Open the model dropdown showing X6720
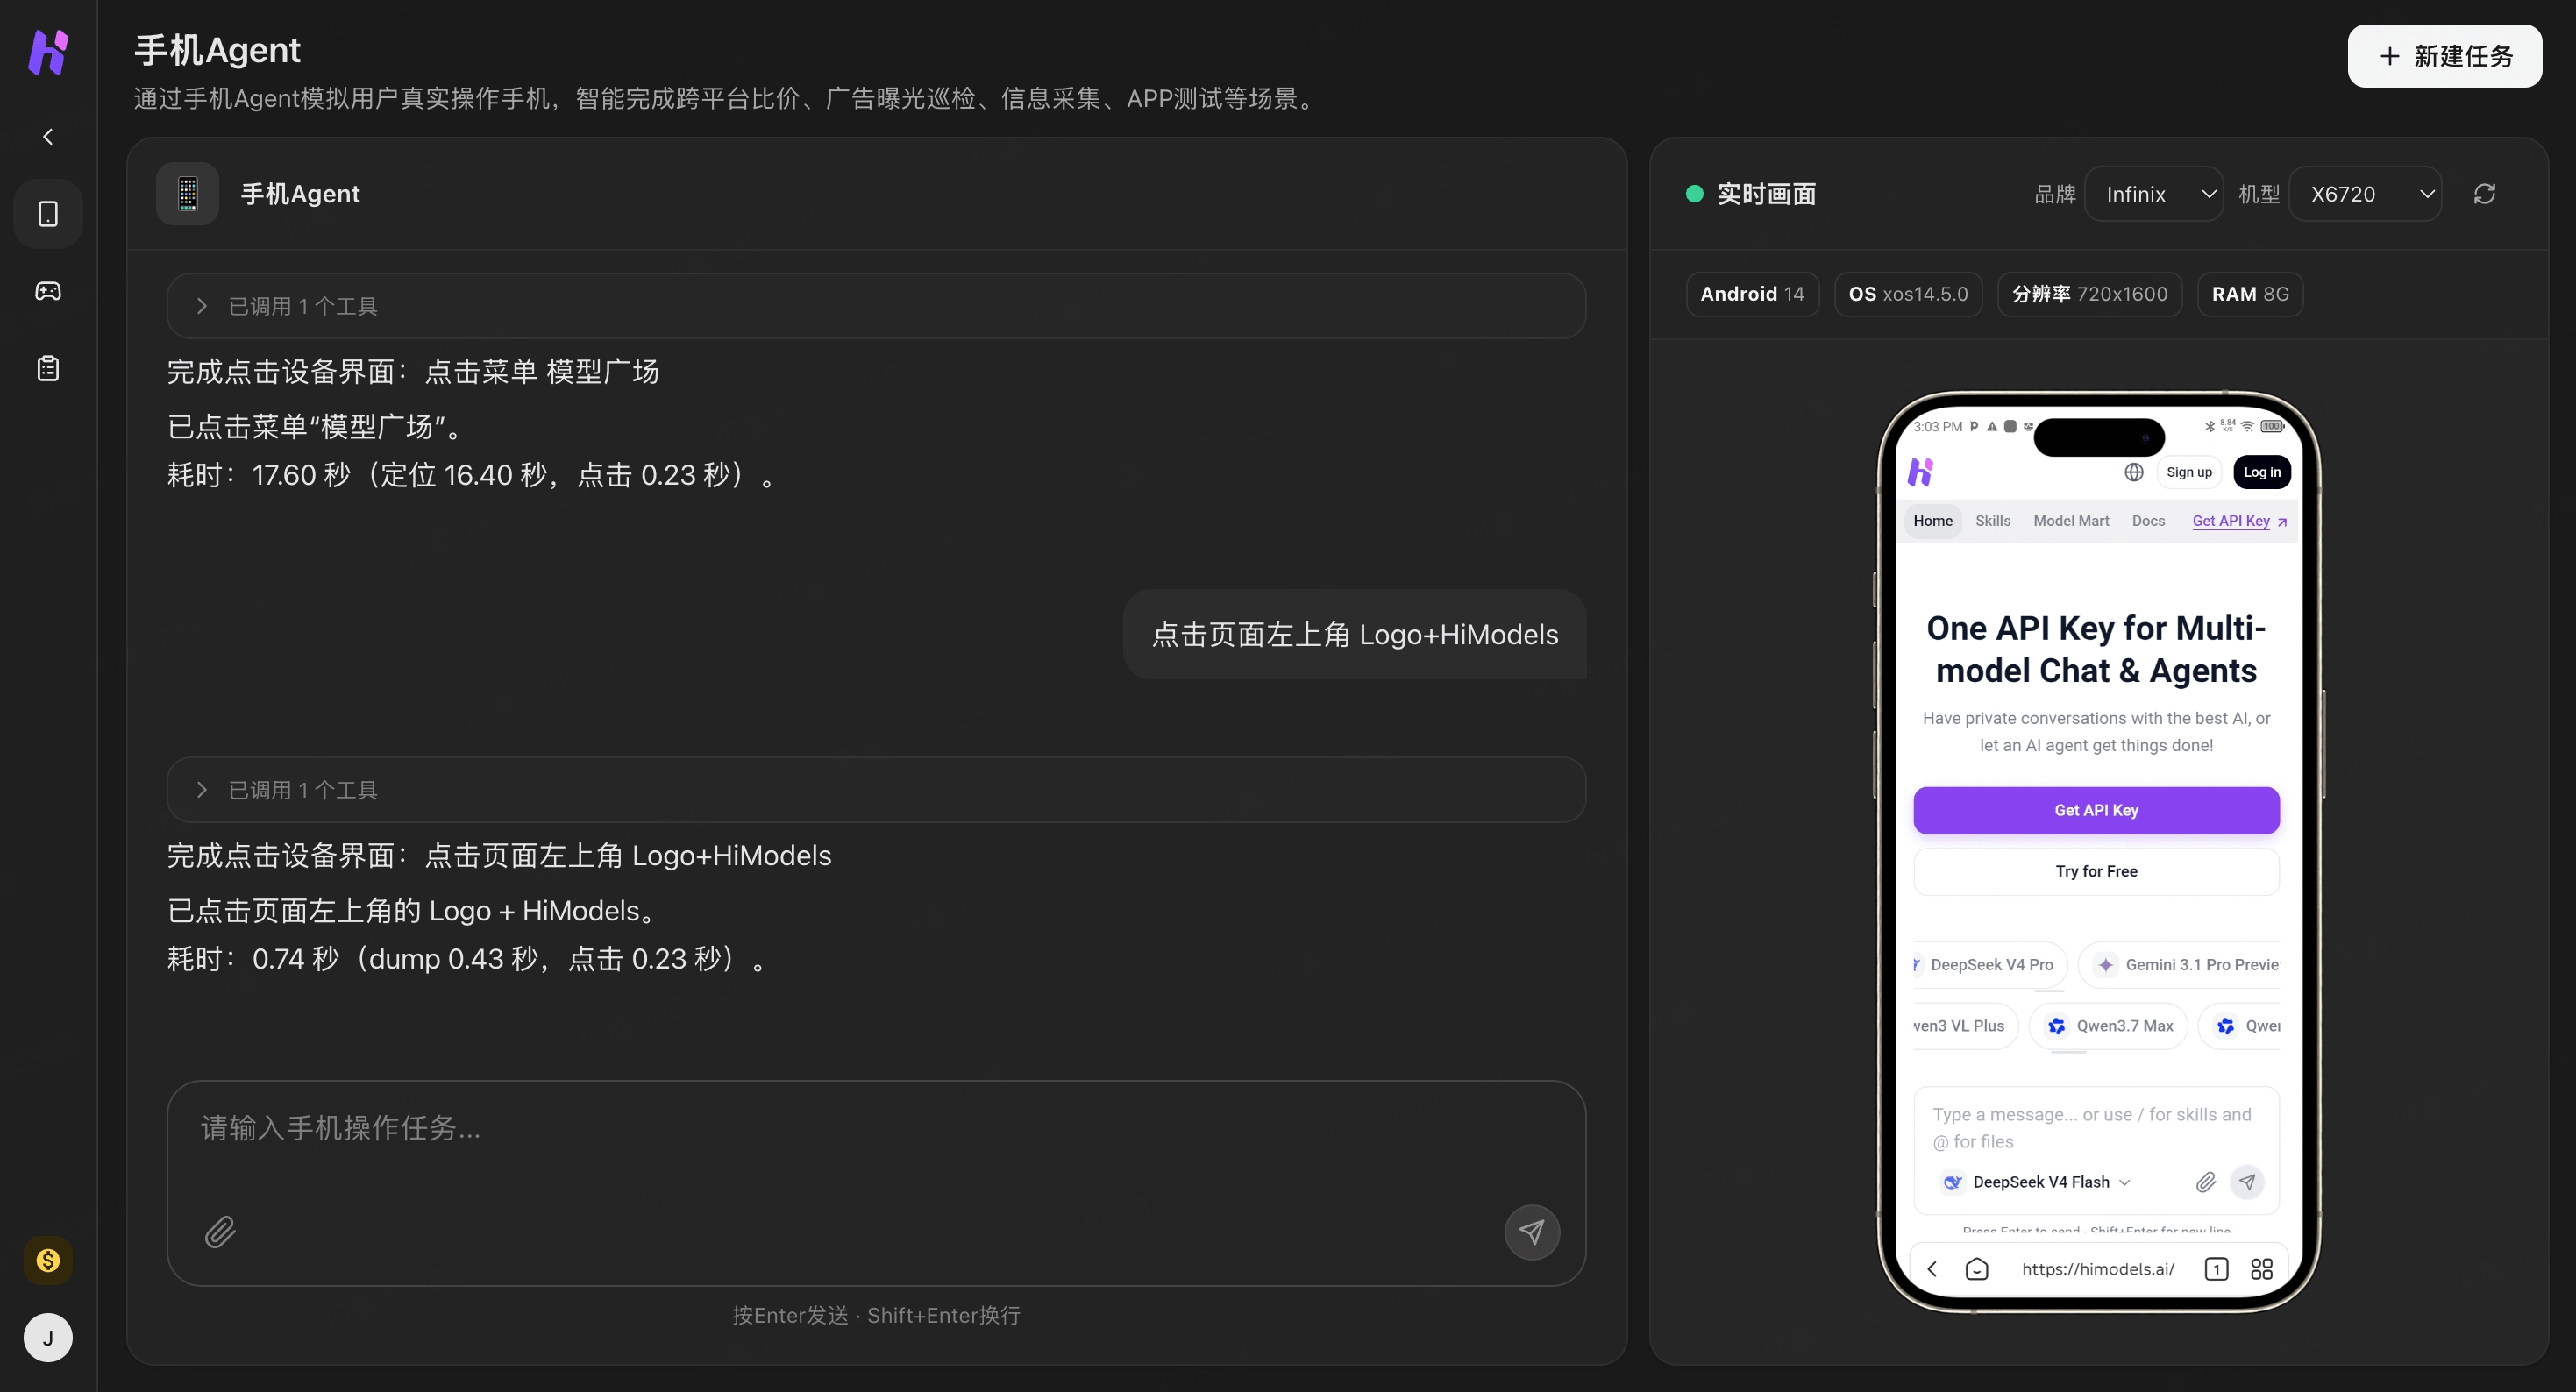This screenshot has height=1392, width=2576. [2365, 194]
